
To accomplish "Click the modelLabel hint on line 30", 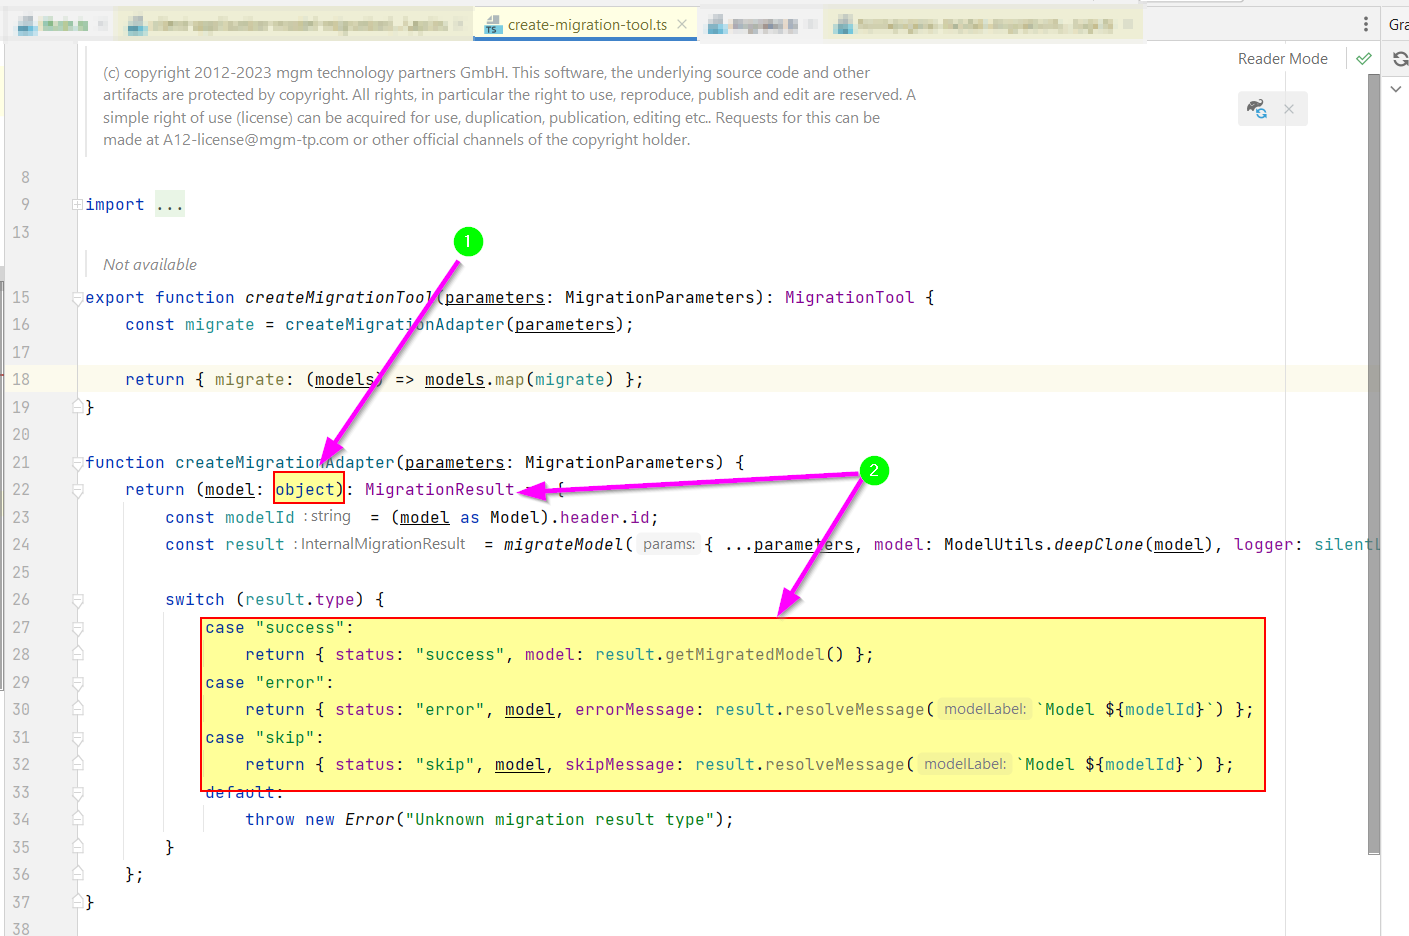I will click(985, 709).
